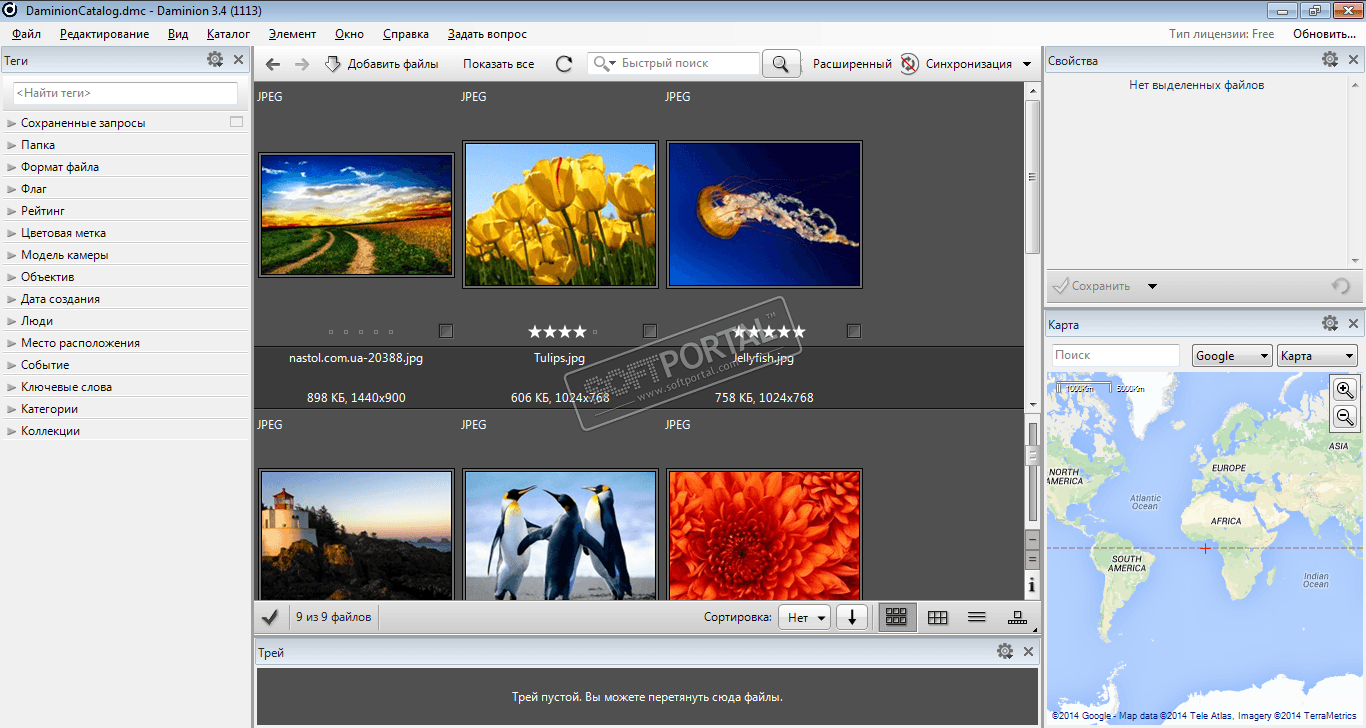Click the Обновить link
Screen dimensions: 1366x728
(1324, 34)
